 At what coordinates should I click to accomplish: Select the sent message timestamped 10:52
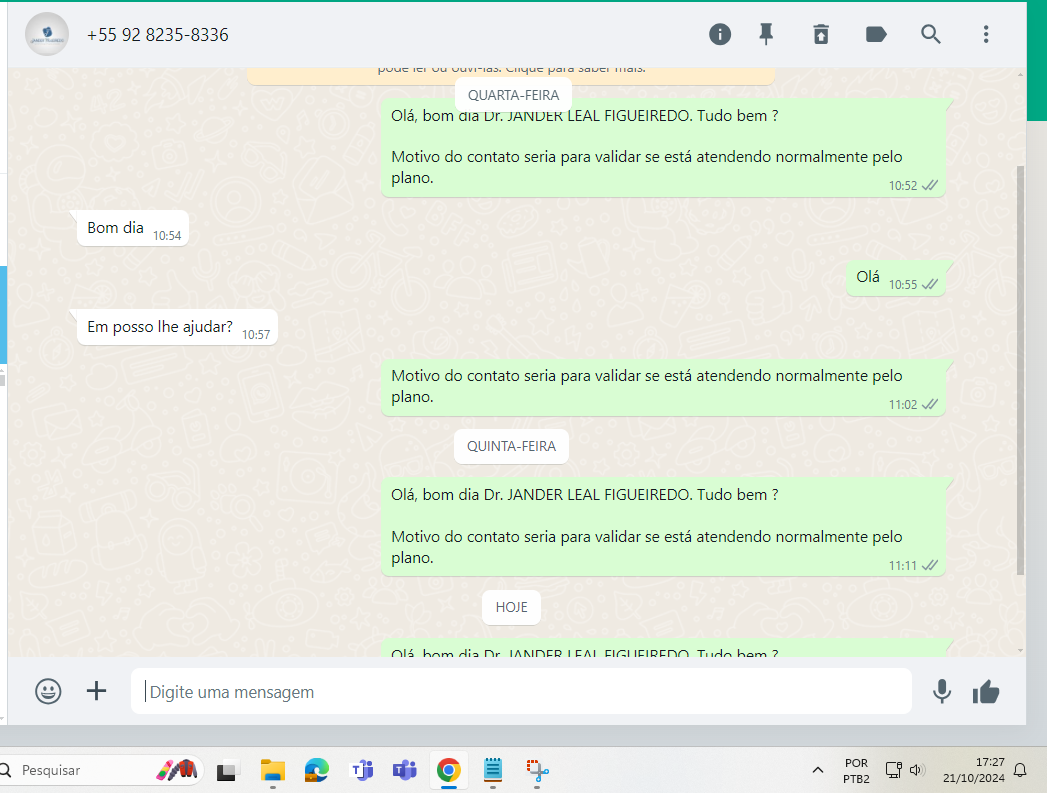(663, 148)
